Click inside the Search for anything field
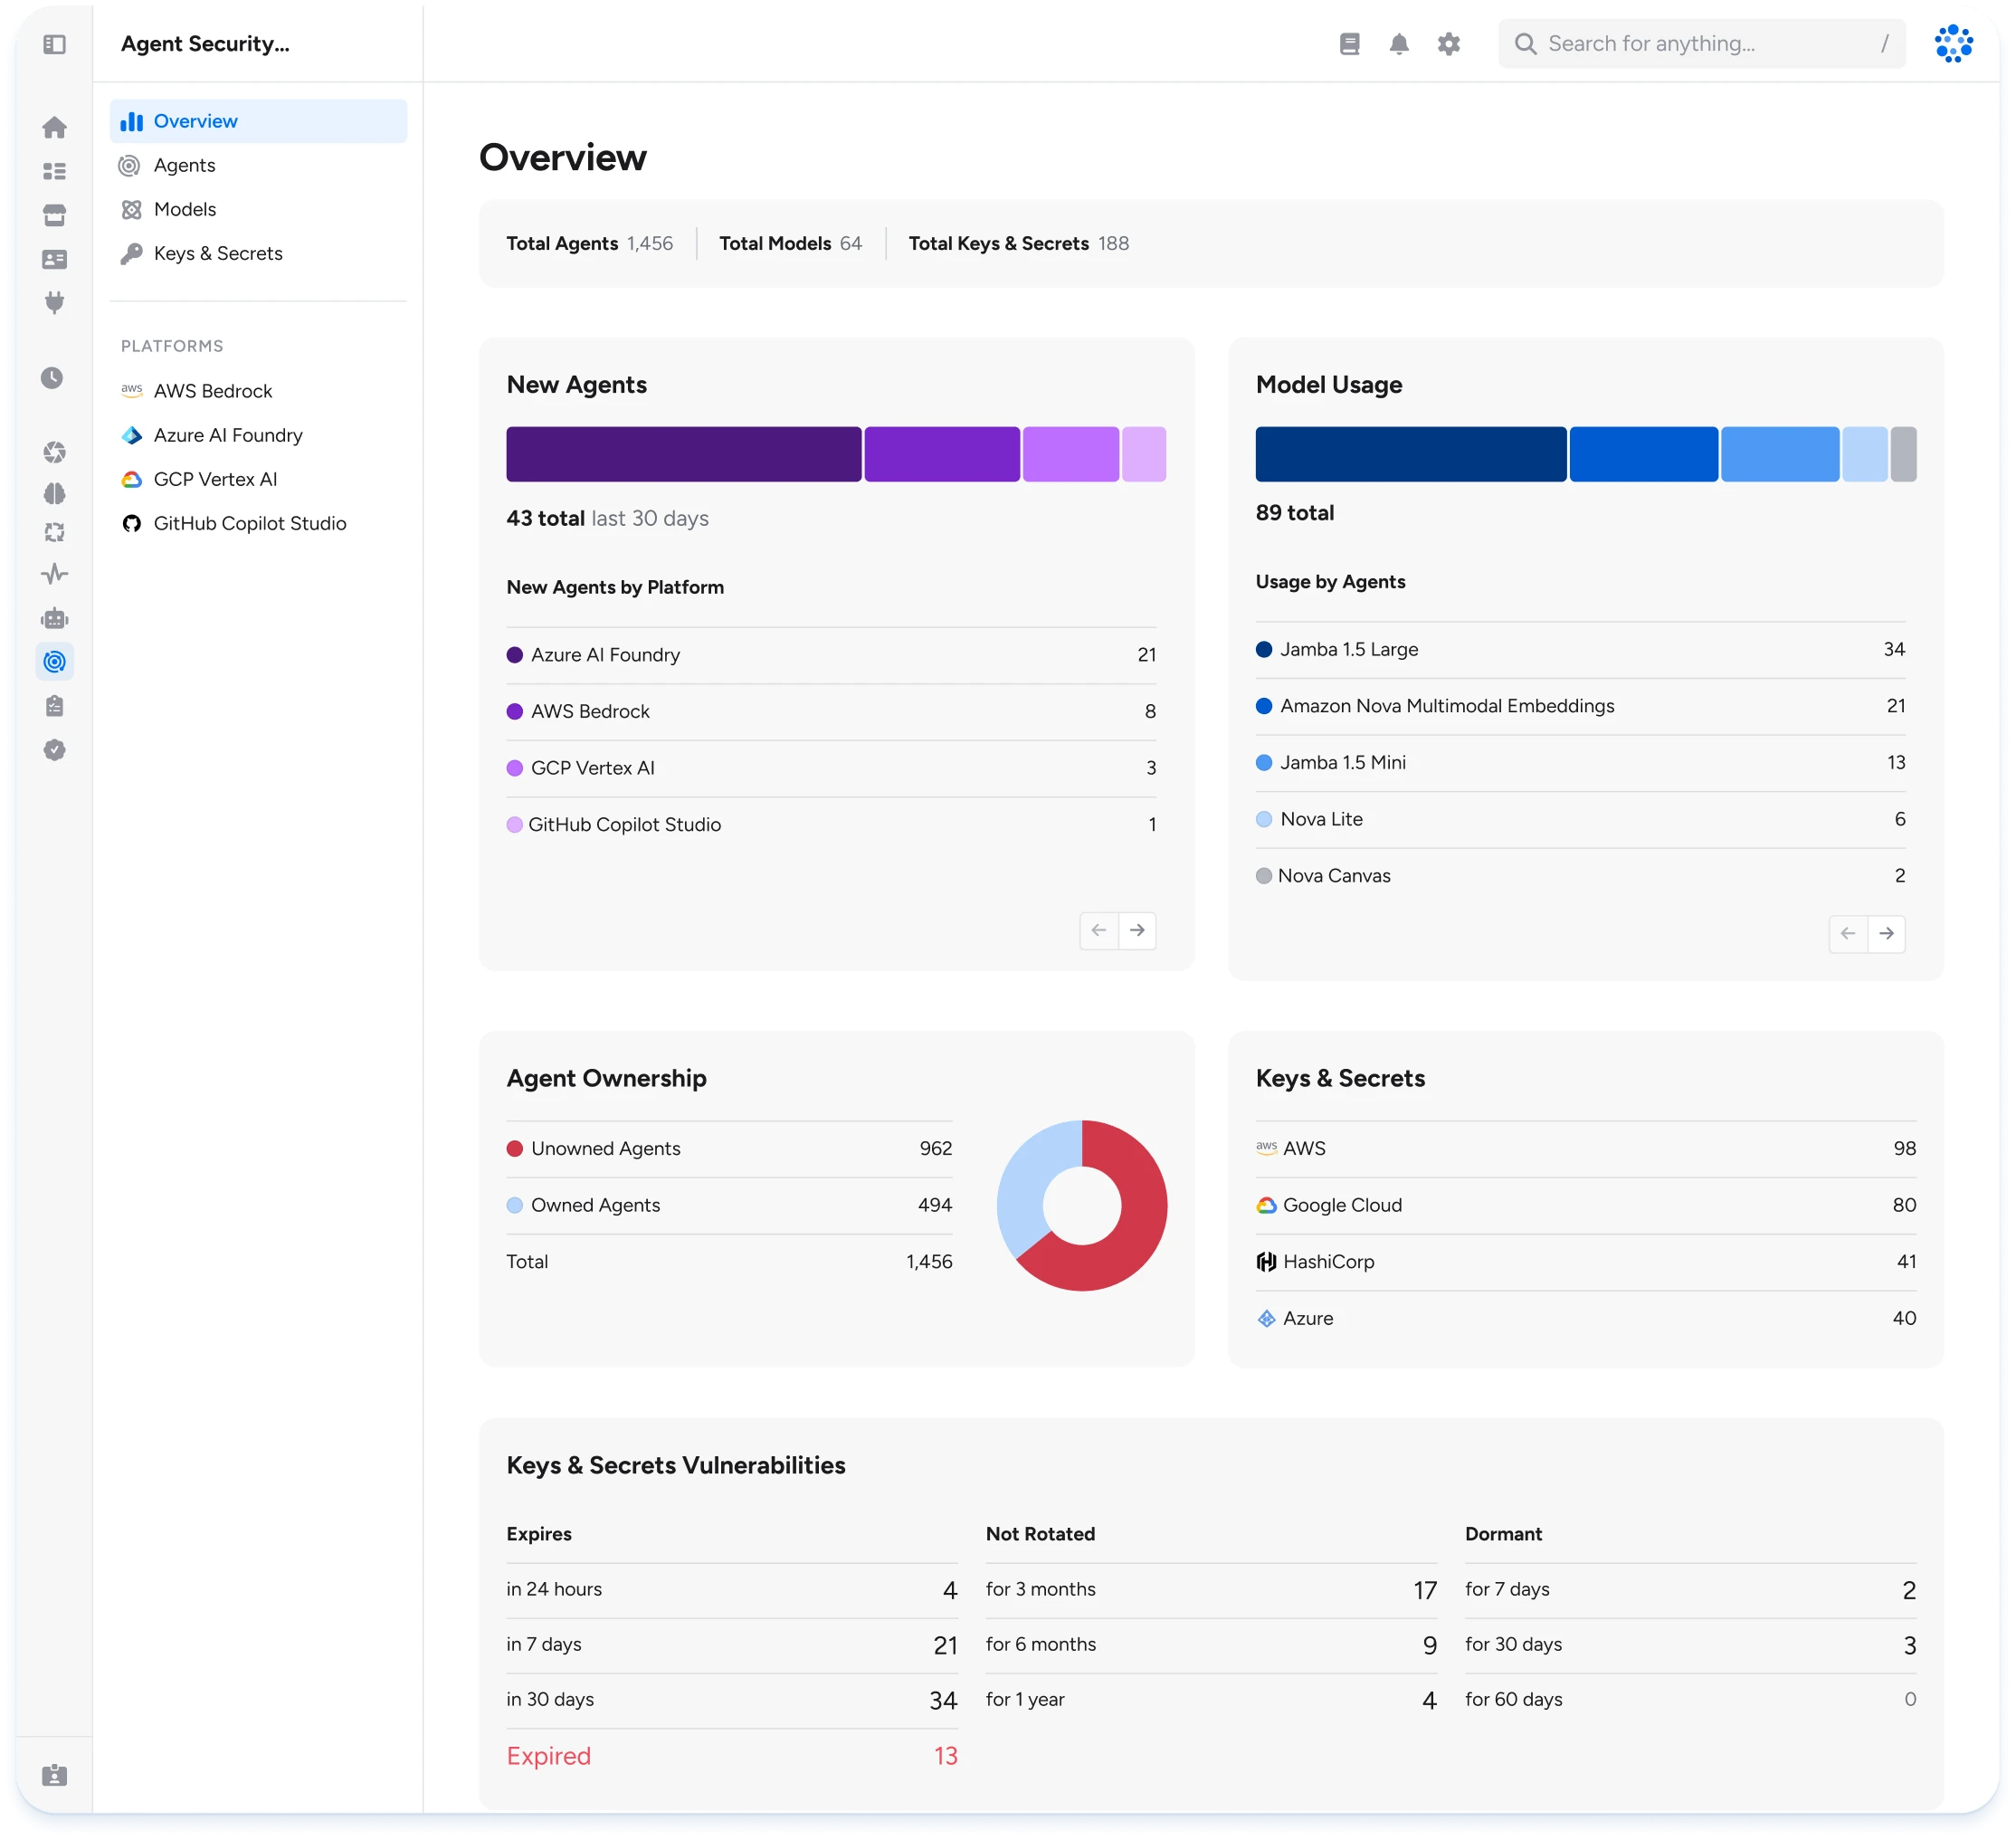 1700,43
